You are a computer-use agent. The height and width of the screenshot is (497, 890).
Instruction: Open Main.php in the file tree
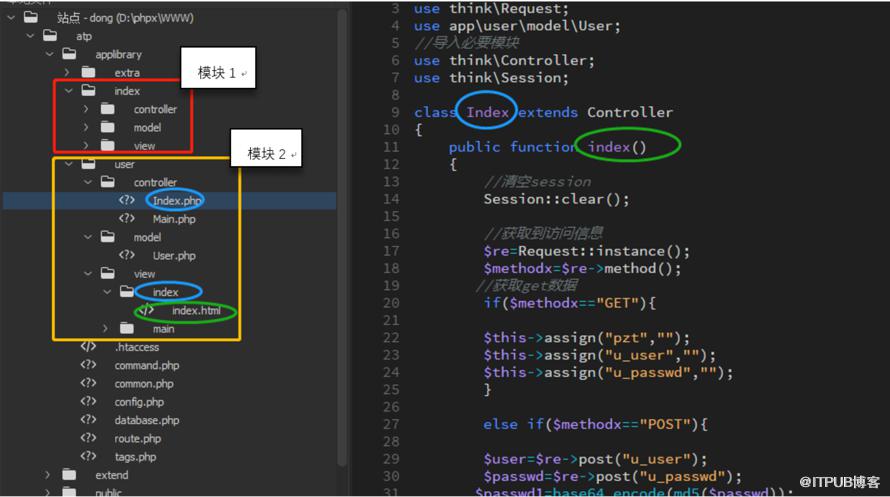[174, 219]
